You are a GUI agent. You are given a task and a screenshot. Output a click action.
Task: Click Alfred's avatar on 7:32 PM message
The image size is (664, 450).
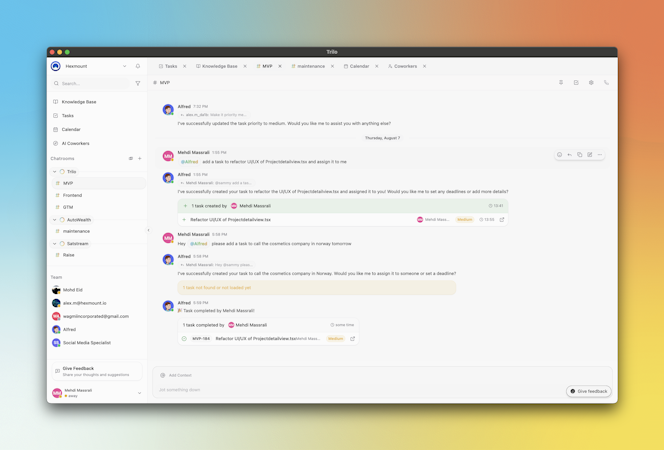pos(168,110)
